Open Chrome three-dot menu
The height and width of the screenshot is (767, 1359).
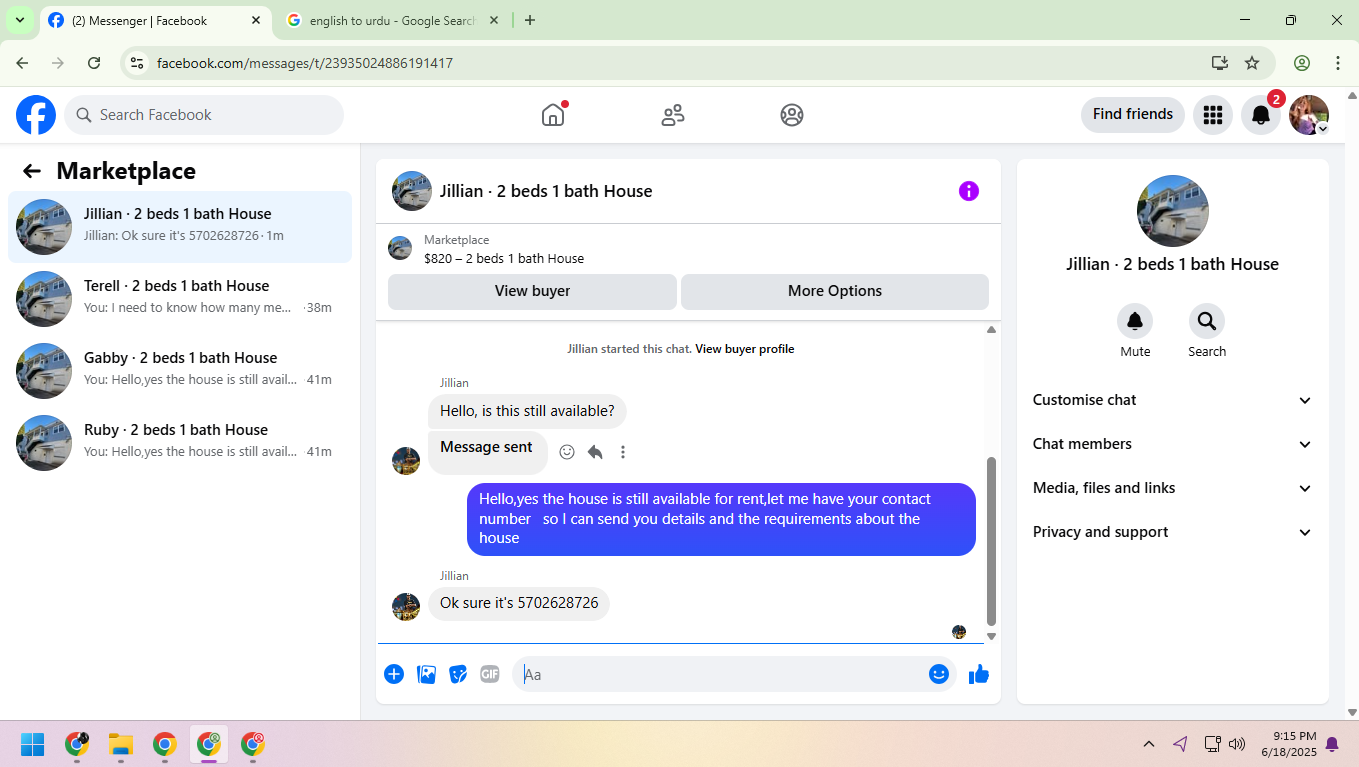[1338, 63]
